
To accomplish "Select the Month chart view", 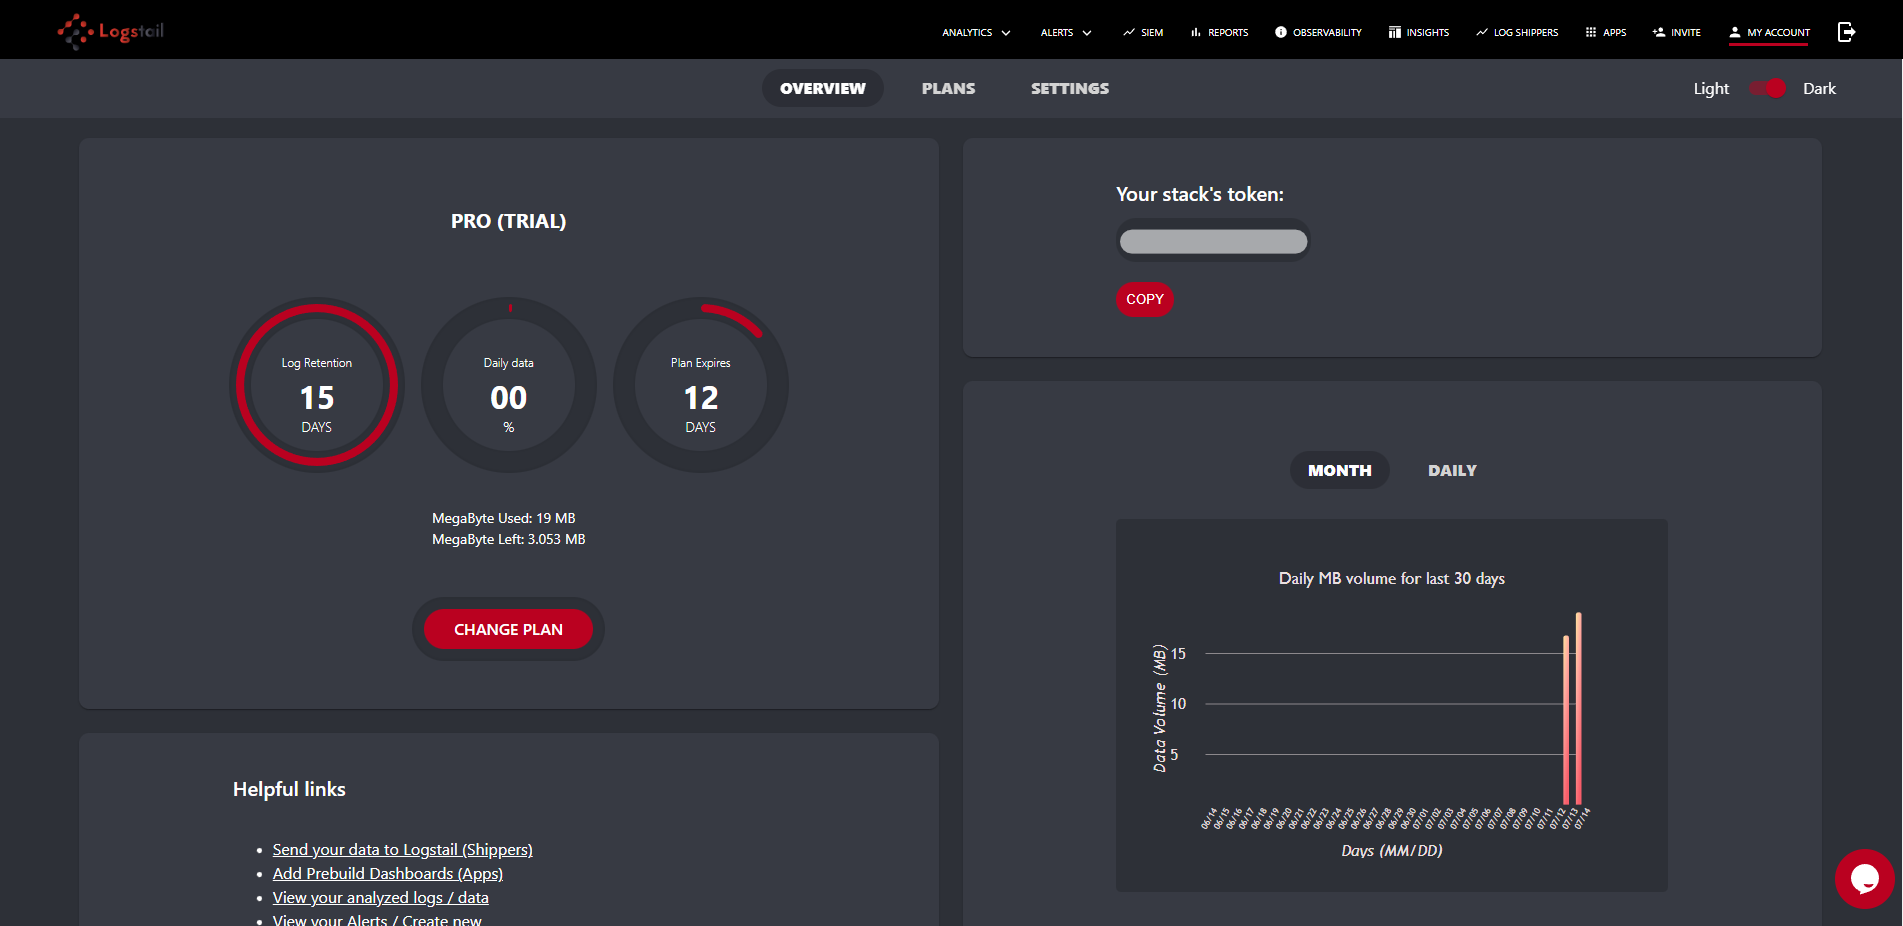I will 1340,470.
